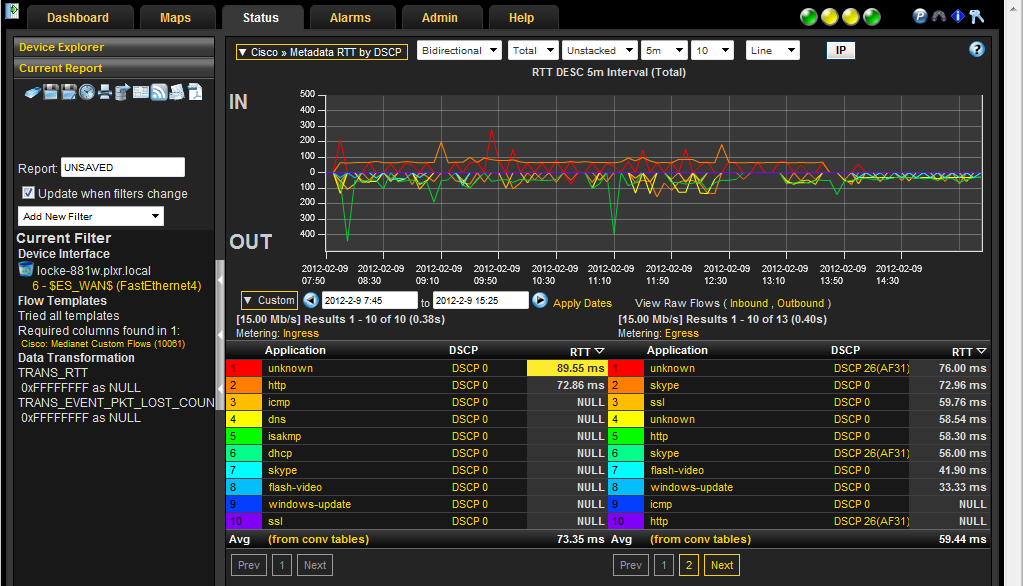Click the Apply Dates link
1023x586 pixels.
pos(582,303)
